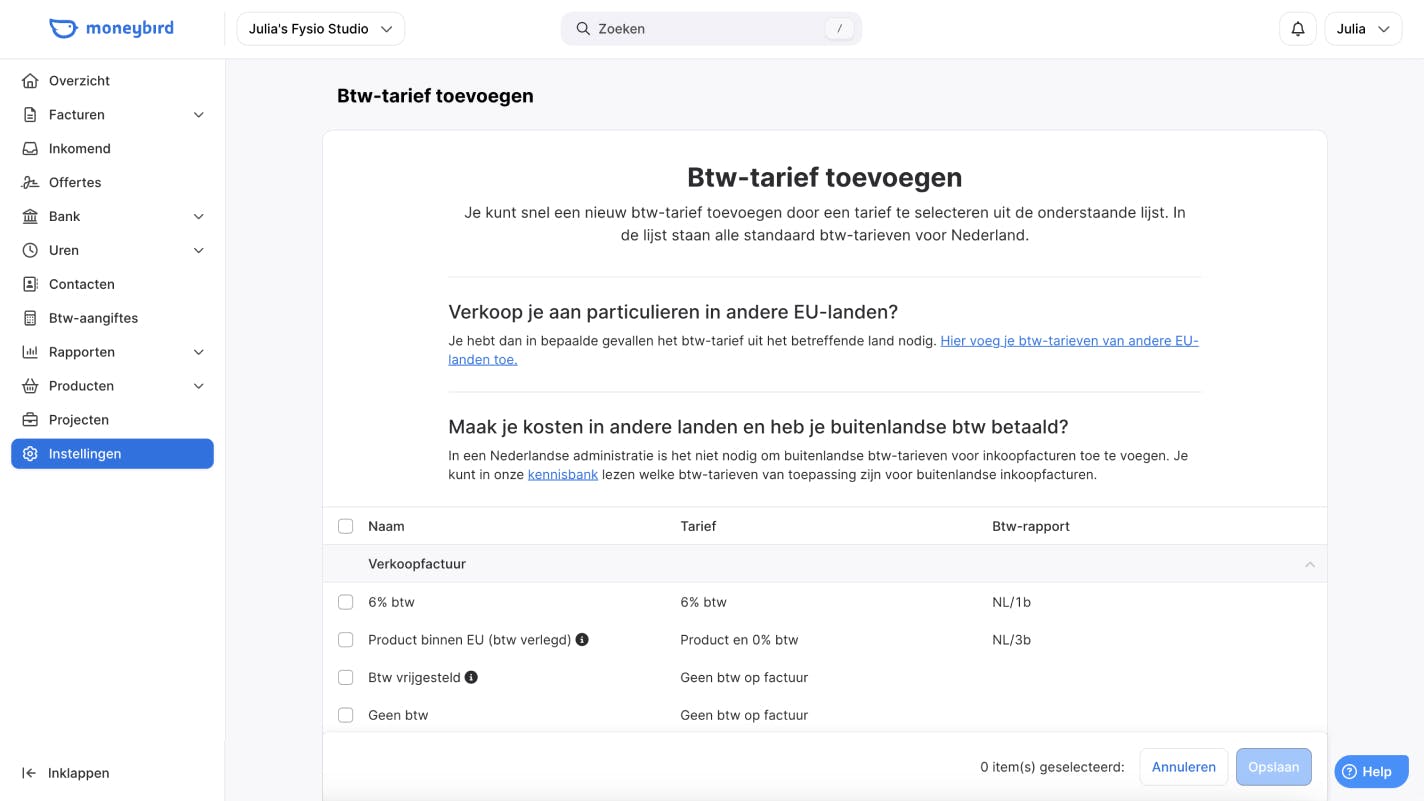Click the Moneybird logo

tap(111, 28)
